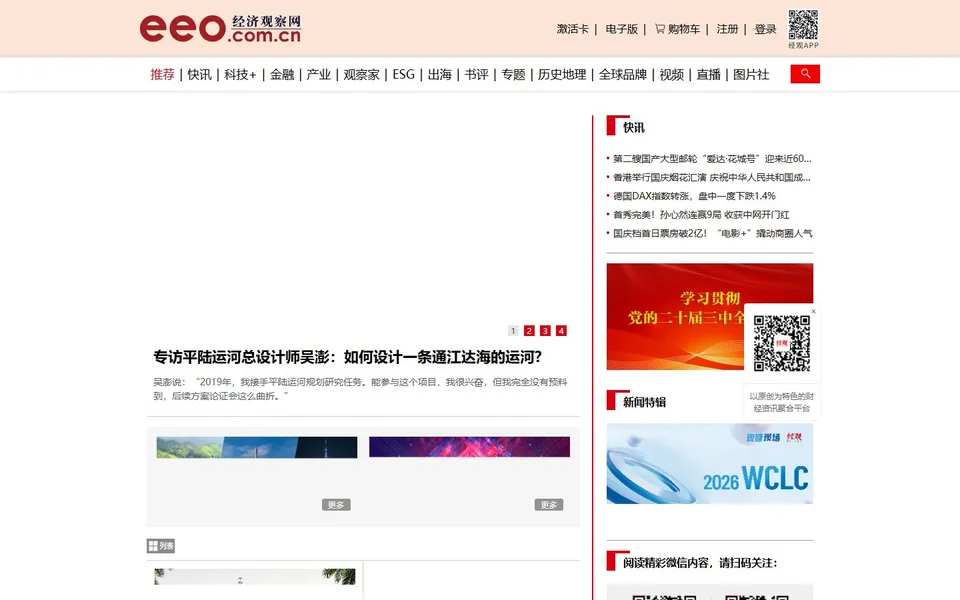Click the 2026 WCLC banner image
The width and height of the screenshot is (960, 600).
pos(710,463)
